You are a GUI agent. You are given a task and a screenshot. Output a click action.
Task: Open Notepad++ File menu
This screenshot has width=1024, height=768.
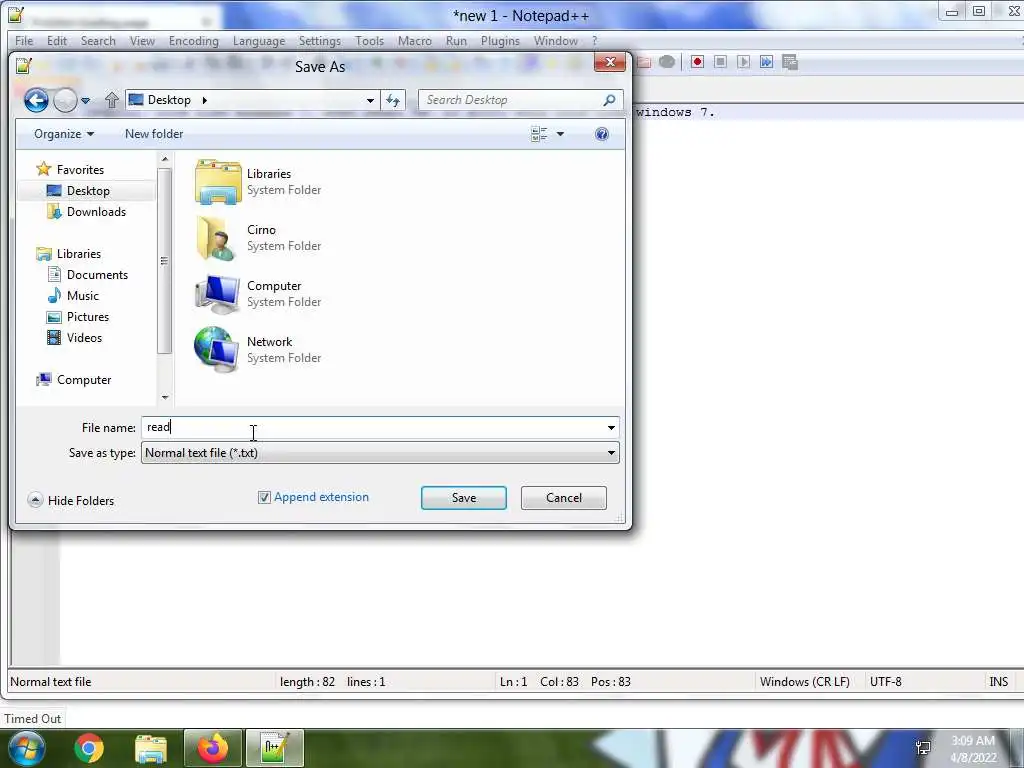click(24, 40)
